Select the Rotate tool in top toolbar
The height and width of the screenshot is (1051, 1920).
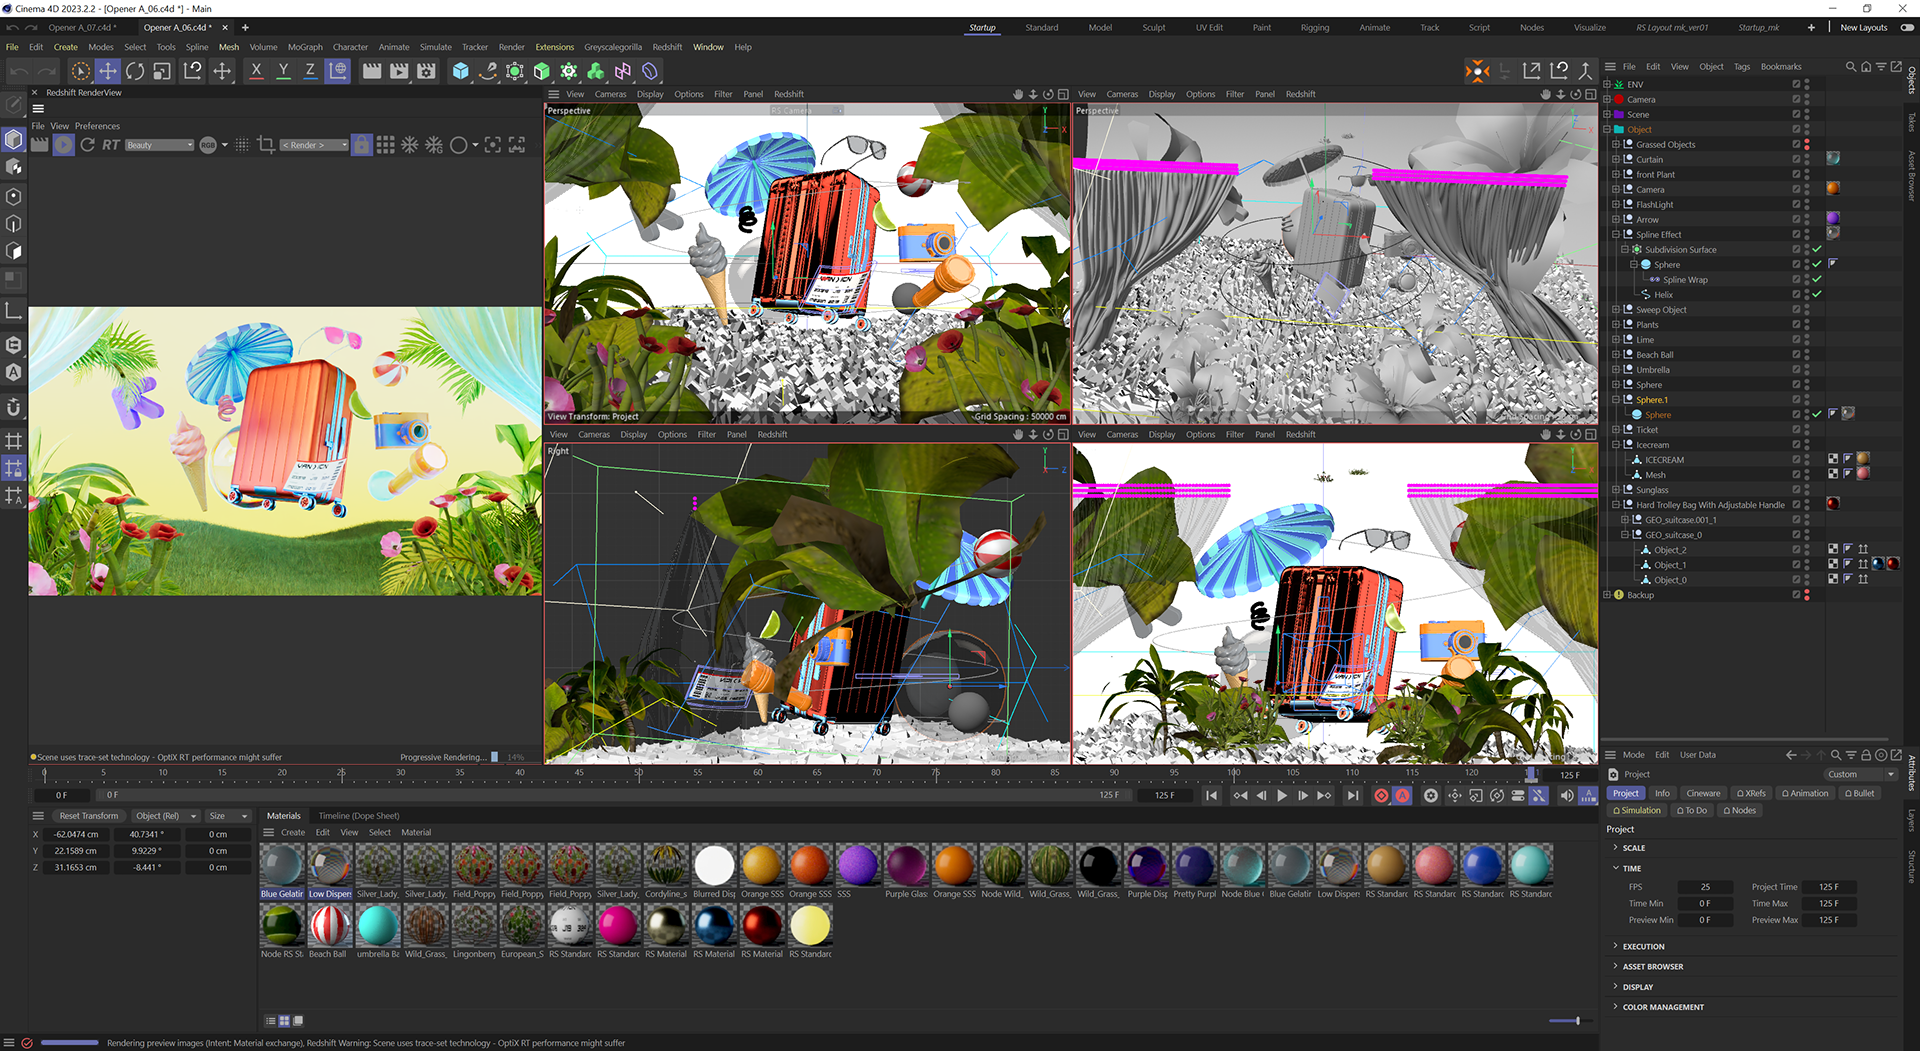click(x=135, y=71)
